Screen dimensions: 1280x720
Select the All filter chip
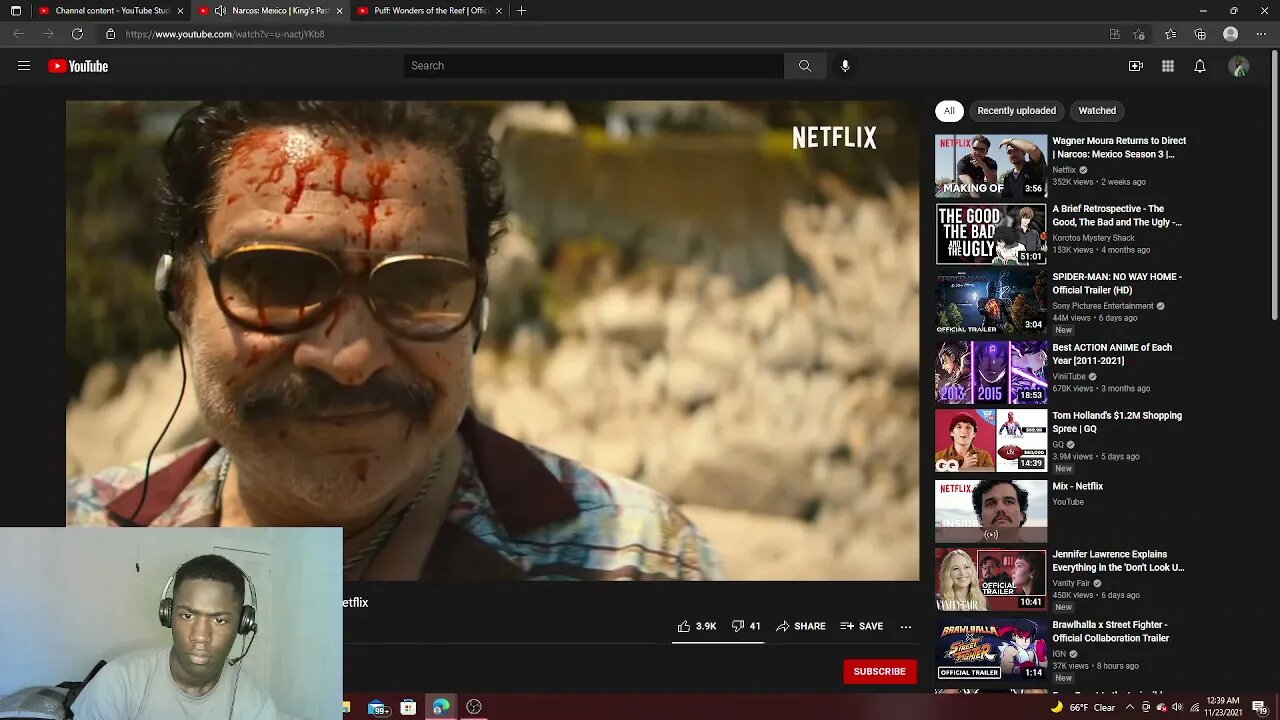point(949,111)
